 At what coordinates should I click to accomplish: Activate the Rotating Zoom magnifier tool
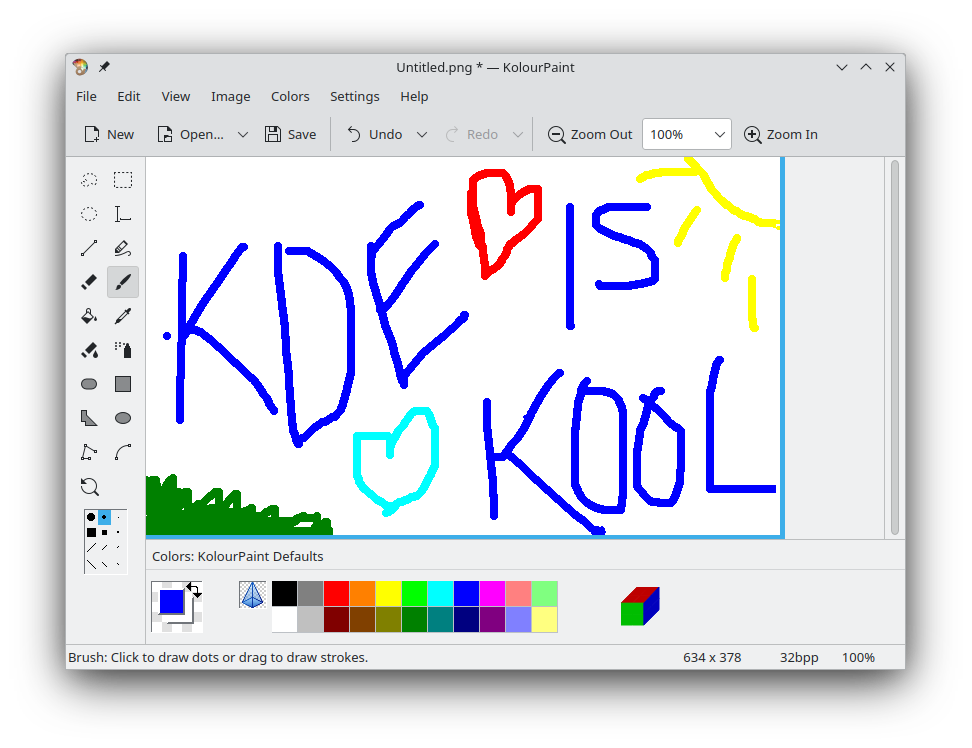(89, 487)
